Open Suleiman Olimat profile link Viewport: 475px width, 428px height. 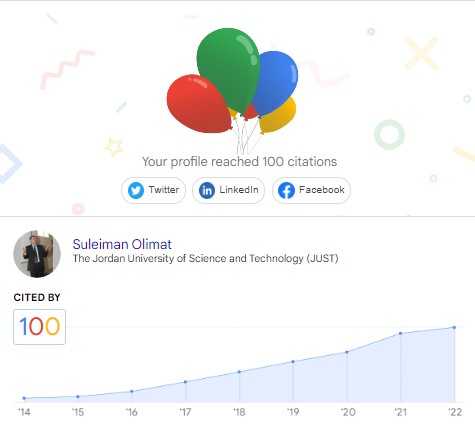122,244
